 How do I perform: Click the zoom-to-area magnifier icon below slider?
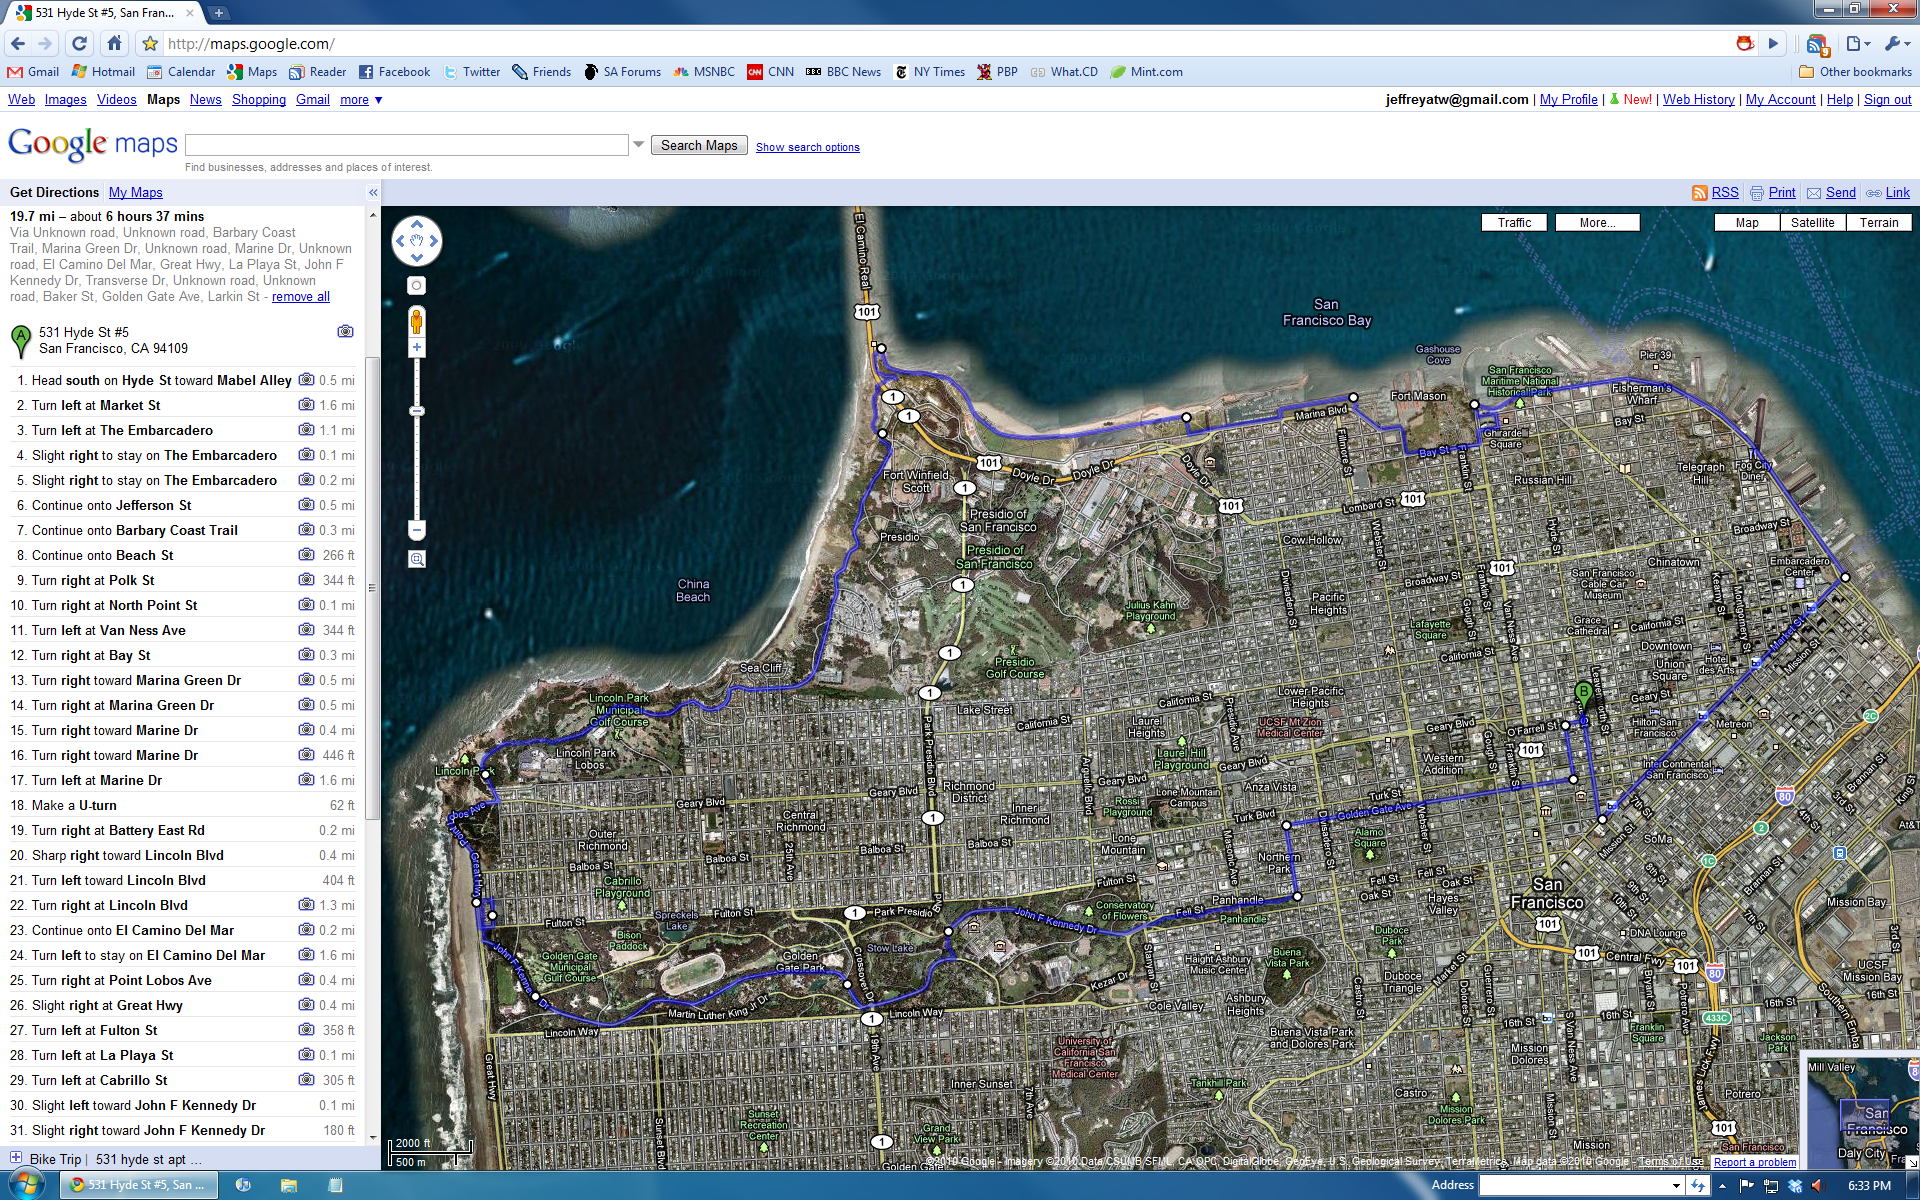coord(417,559)
